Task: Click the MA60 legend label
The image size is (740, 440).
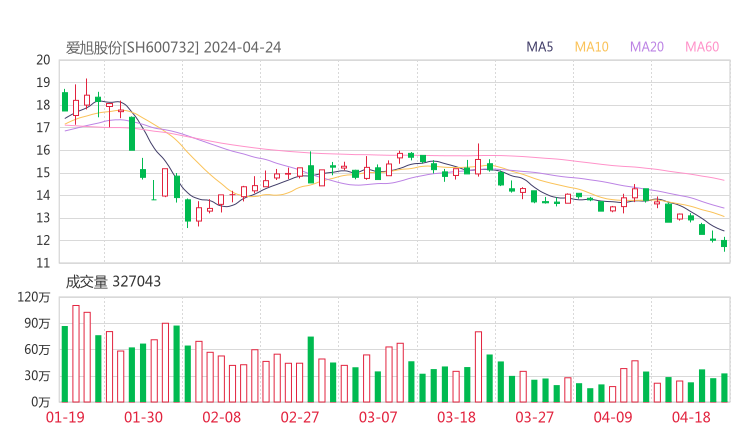Action: (702, 47)
